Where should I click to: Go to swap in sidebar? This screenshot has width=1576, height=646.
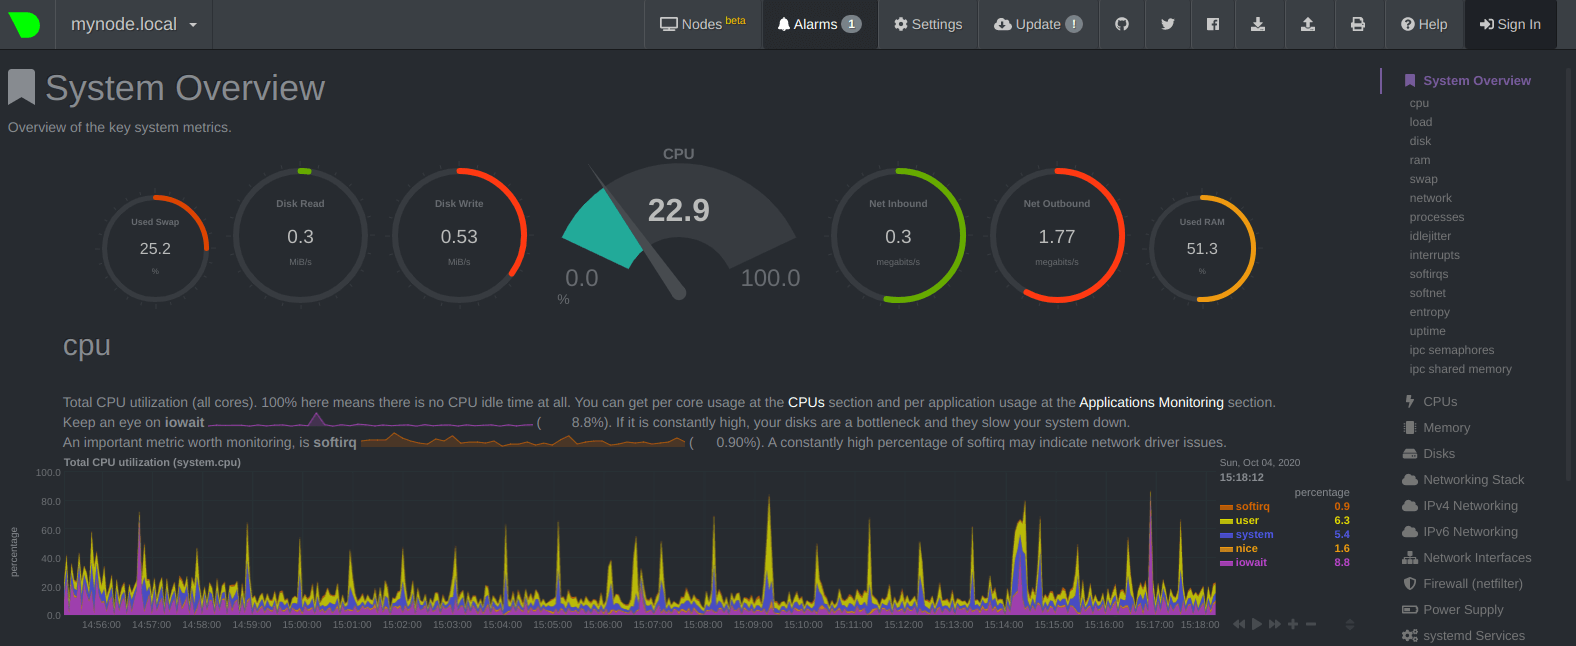point(1424,179)
